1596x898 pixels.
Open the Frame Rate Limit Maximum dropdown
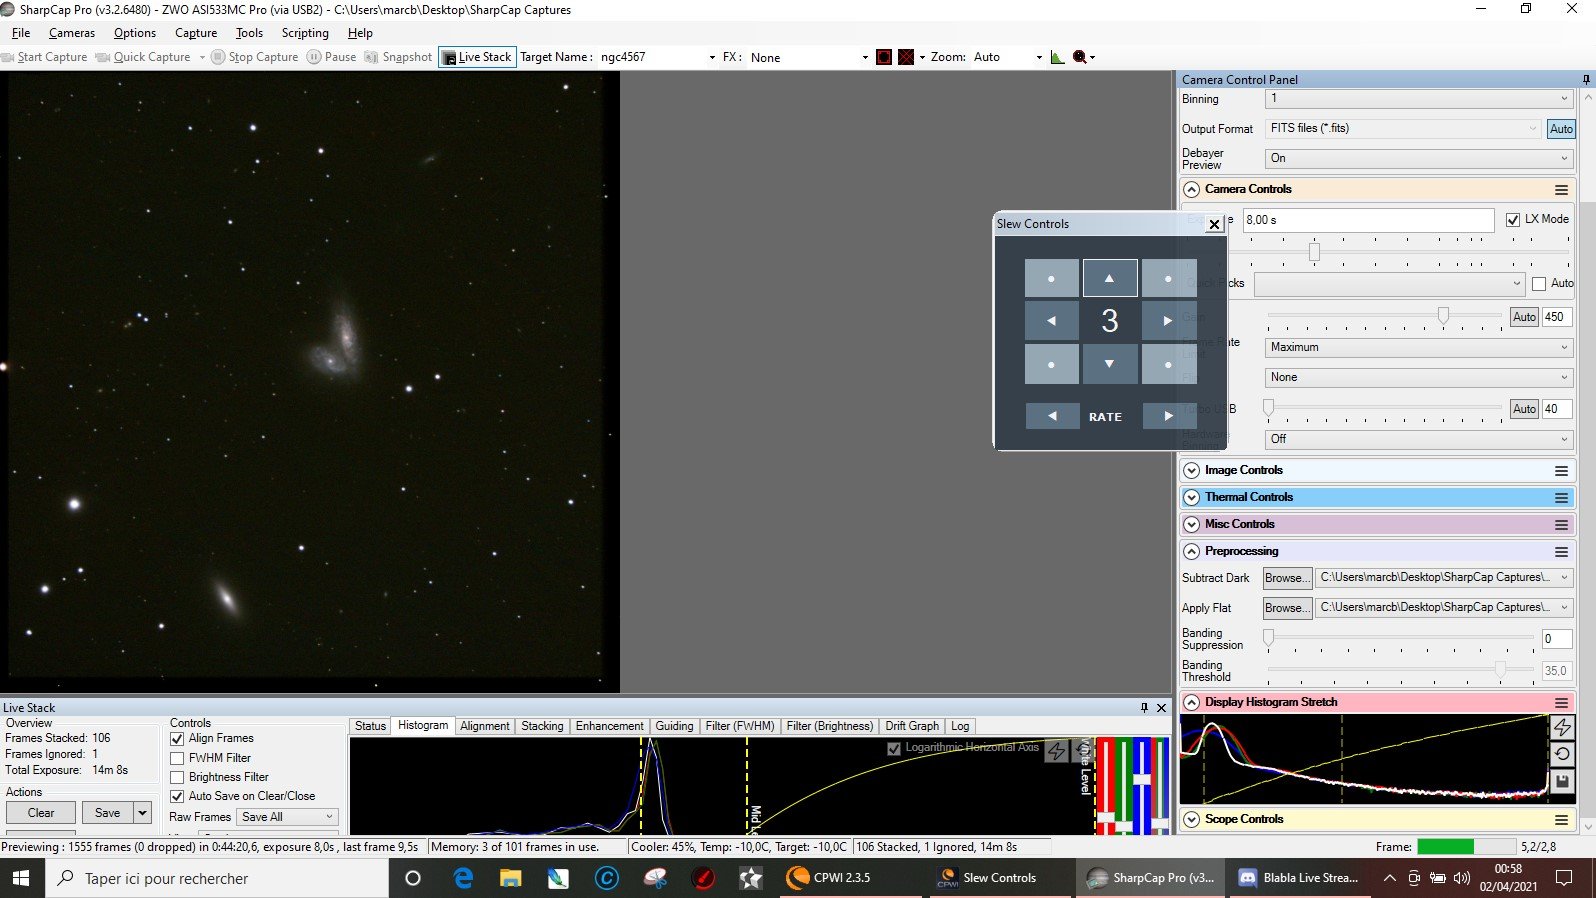point(1419,347)
